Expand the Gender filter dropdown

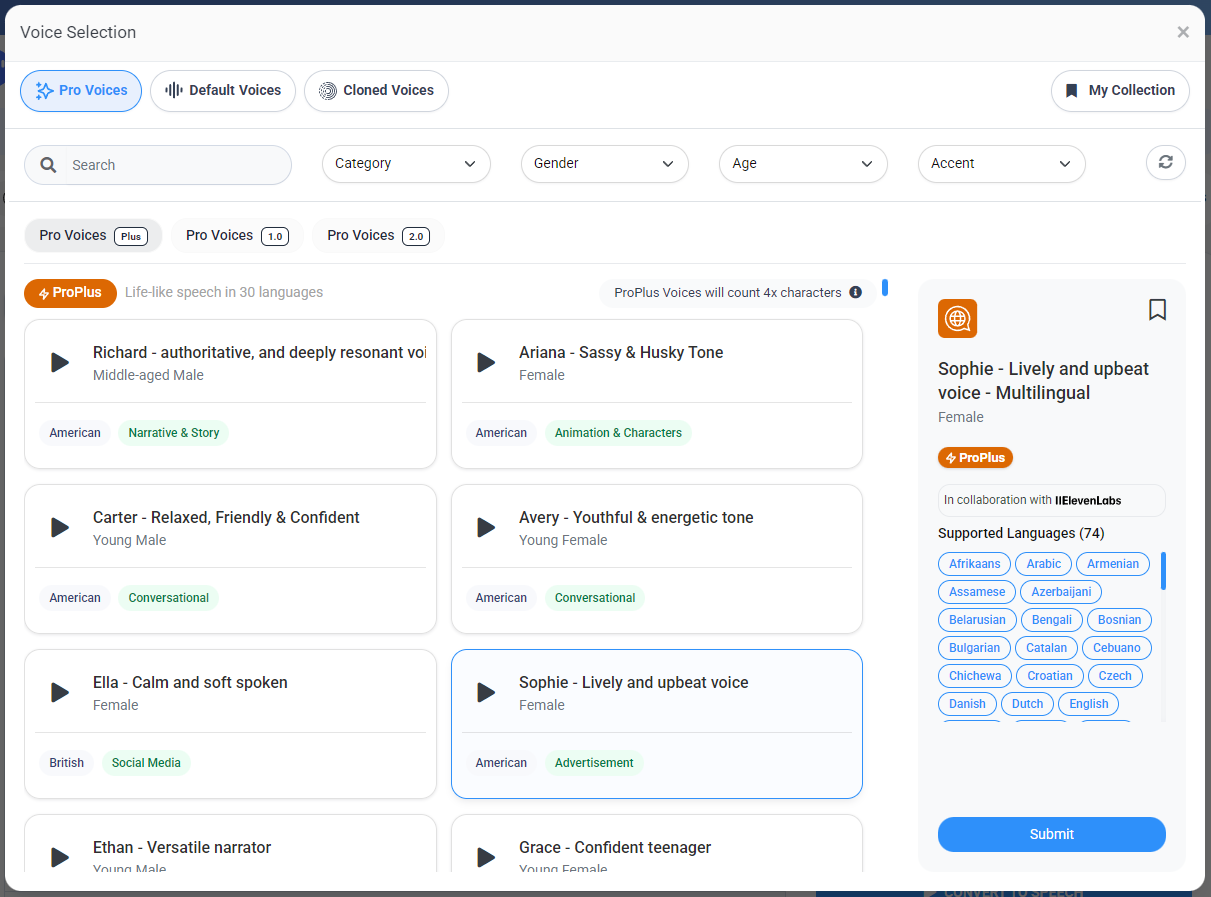[604, 164]
